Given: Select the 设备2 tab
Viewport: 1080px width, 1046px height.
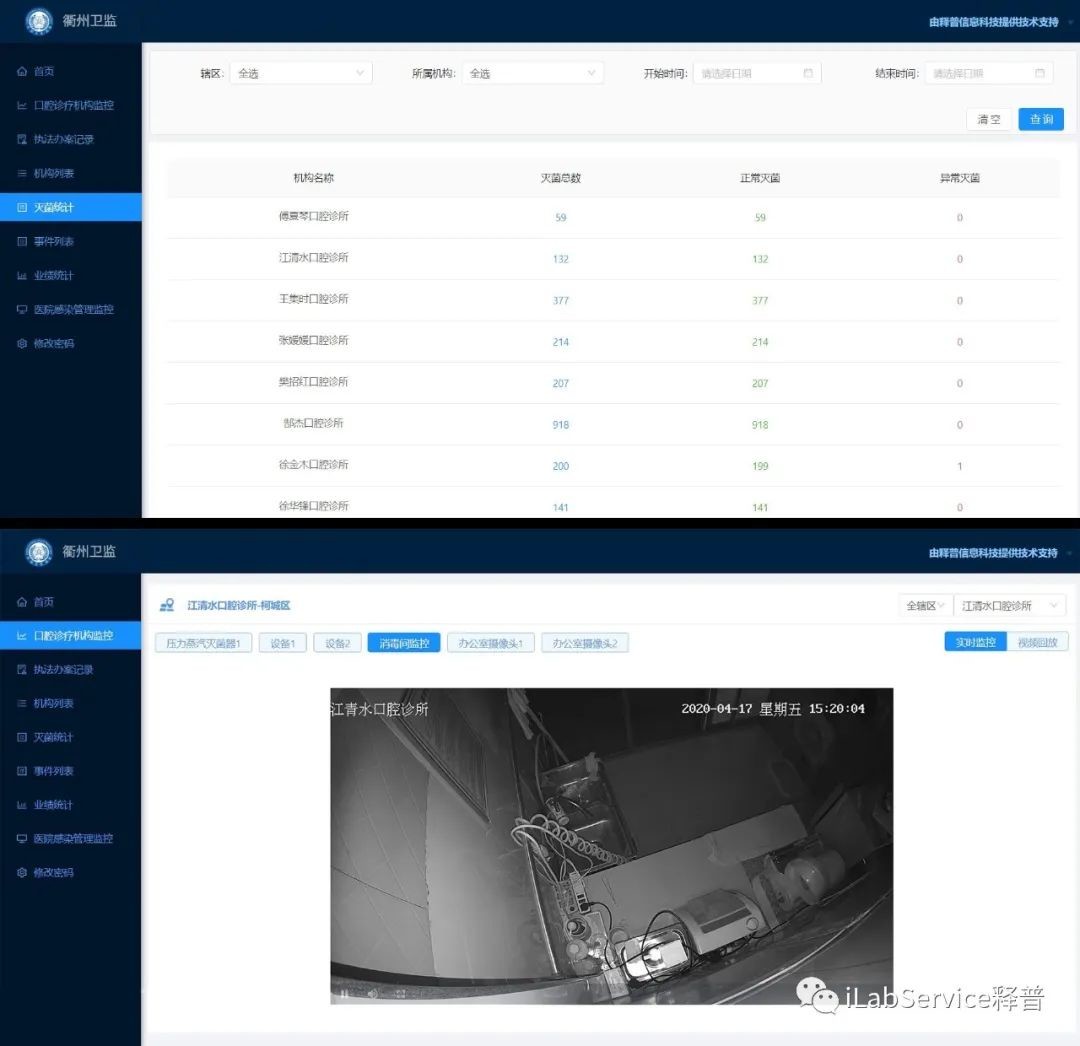Looking at the screenshot, I should point(338,643).
